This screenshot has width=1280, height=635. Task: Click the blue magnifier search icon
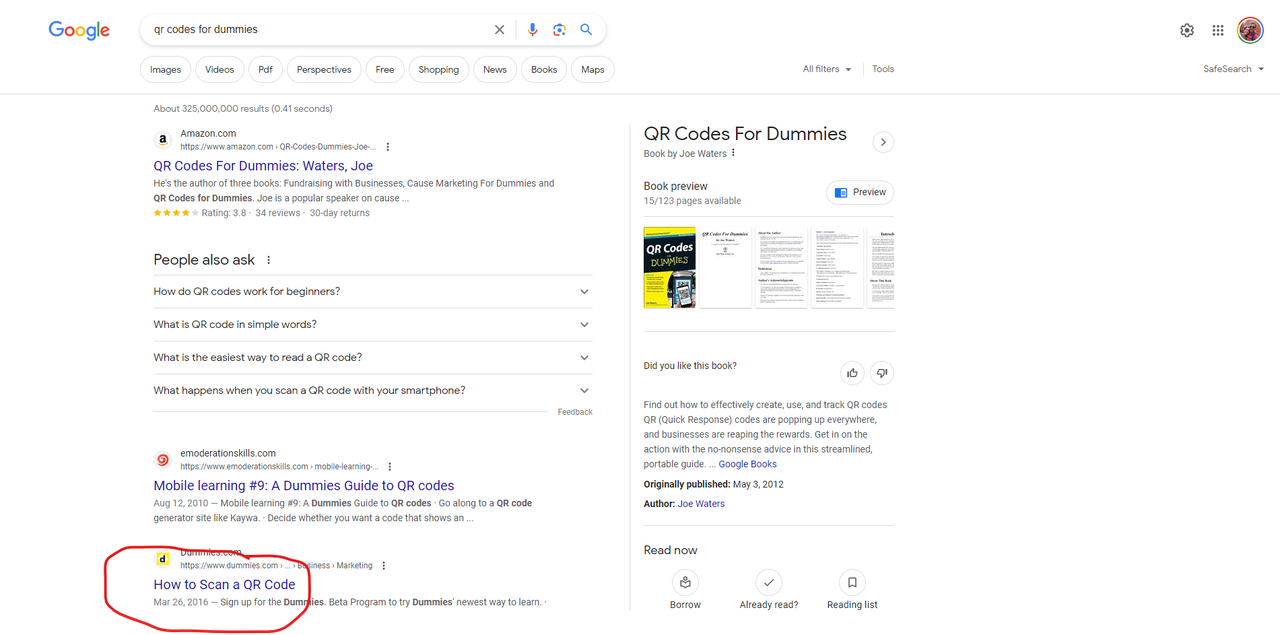[586, 30]
